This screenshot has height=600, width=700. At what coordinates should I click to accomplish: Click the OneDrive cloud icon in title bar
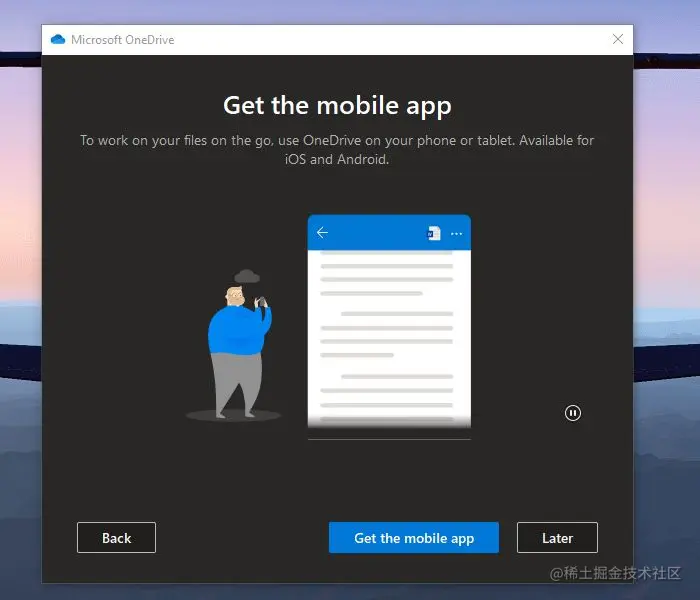click(58, 39)
